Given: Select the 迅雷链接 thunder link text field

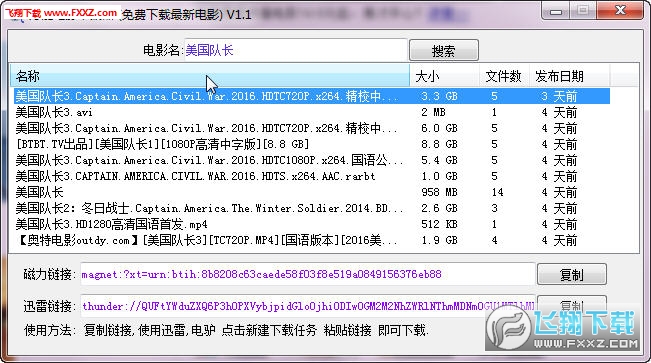Looking at the screenshot, I should tap(308, 306).
